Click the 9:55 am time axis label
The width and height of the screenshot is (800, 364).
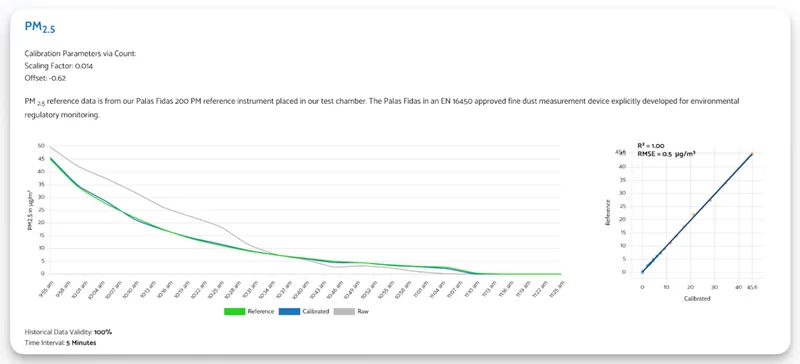[46, 290]
